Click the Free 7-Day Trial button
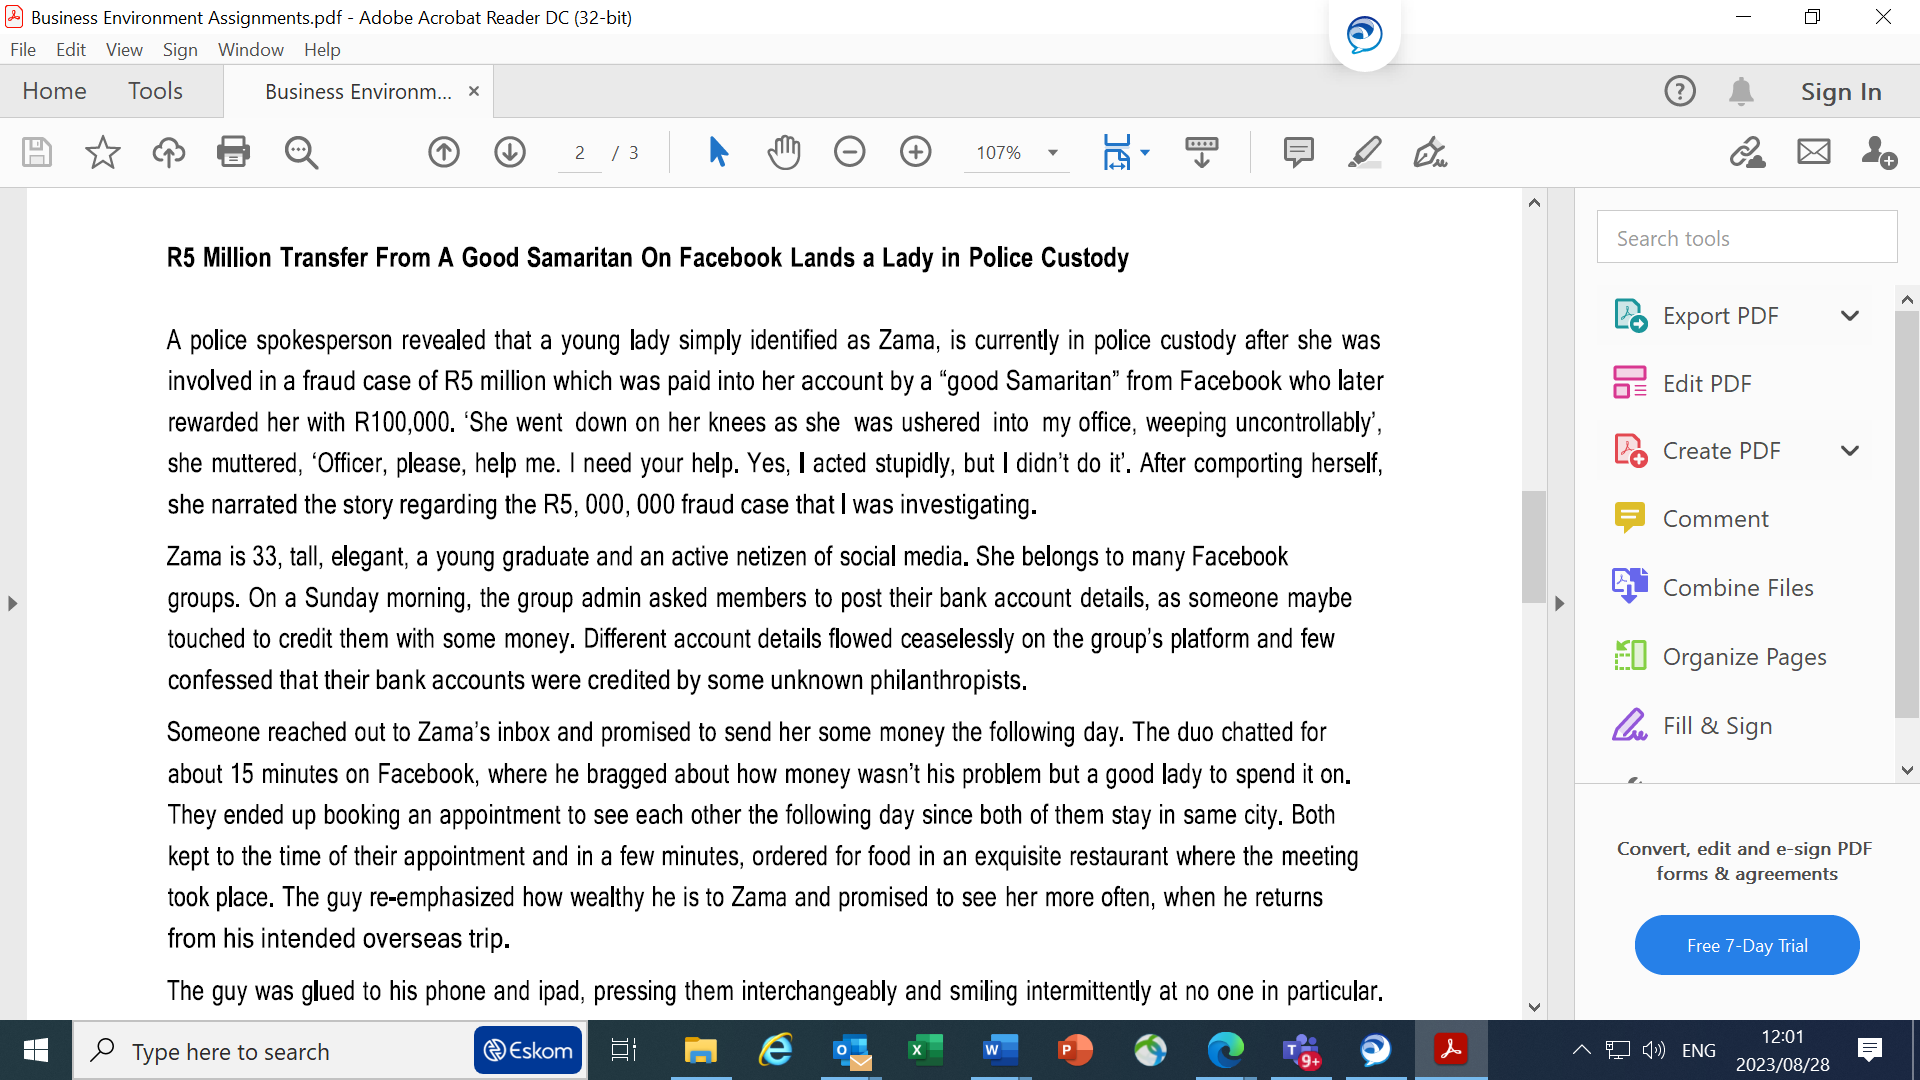Viewport: 1920px width, 1080px height. pos(1746,945)
